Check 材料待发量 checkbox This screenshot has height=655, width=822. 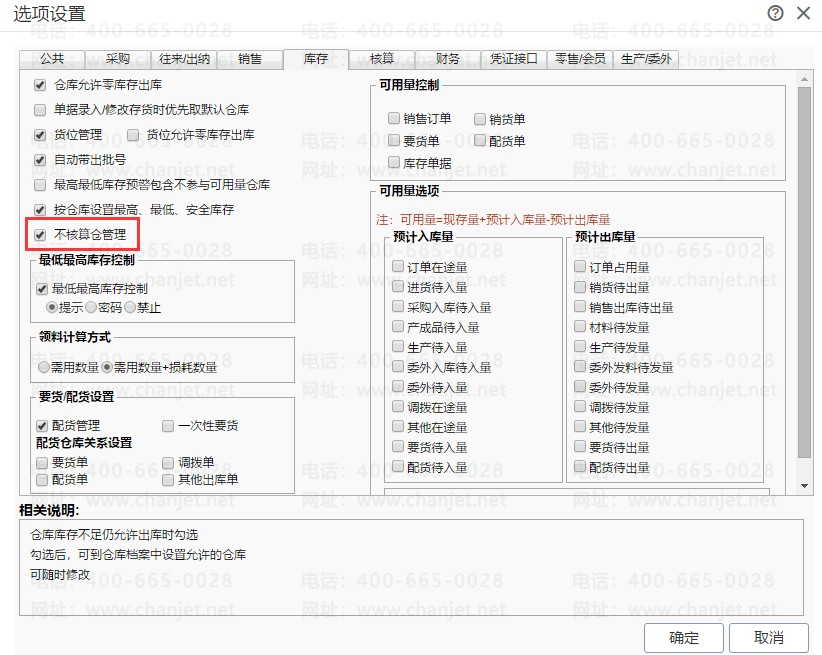580,327
